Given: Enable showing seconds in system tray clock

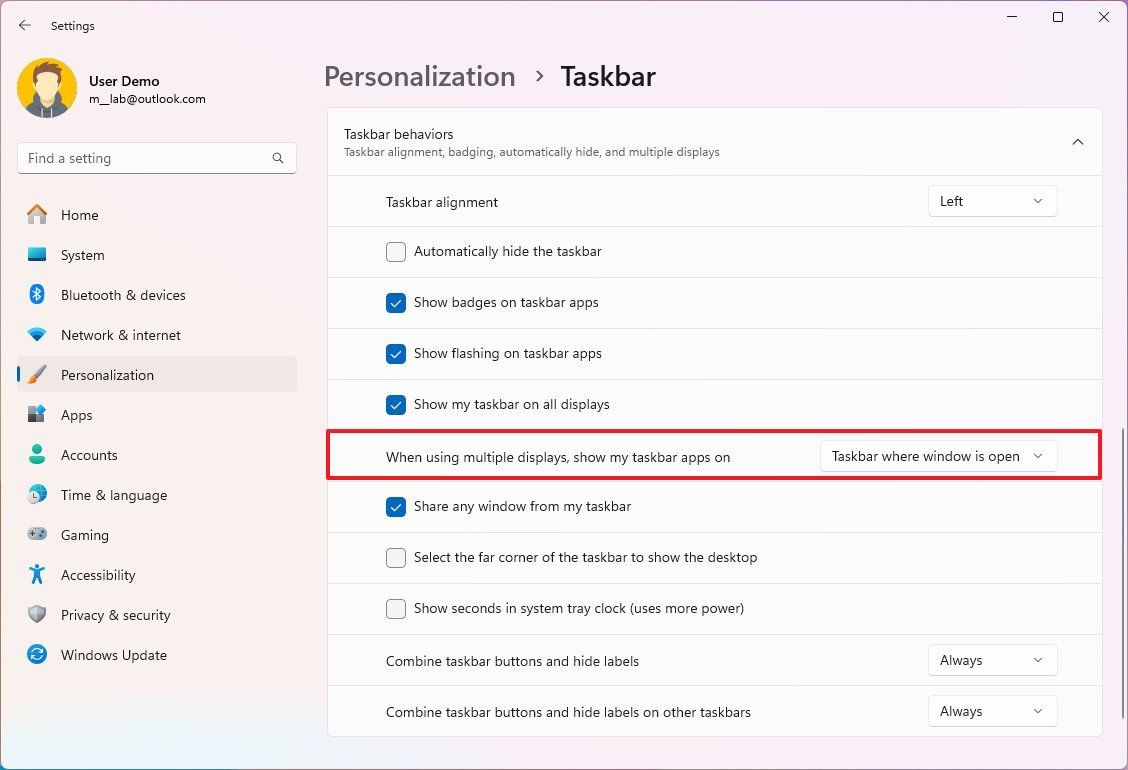Looking at the screenshot, I should [396, 608].
